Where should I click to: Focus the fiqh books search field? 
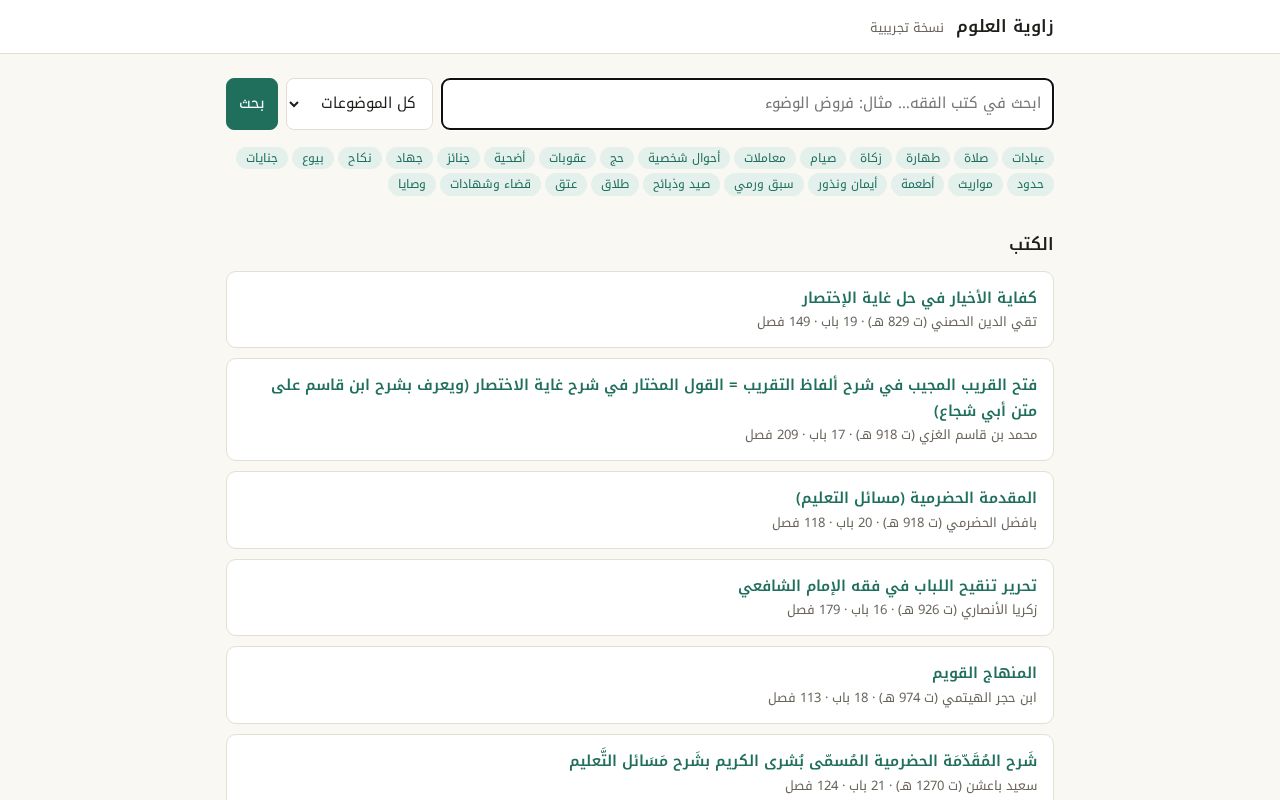click(x=747, y=104)
